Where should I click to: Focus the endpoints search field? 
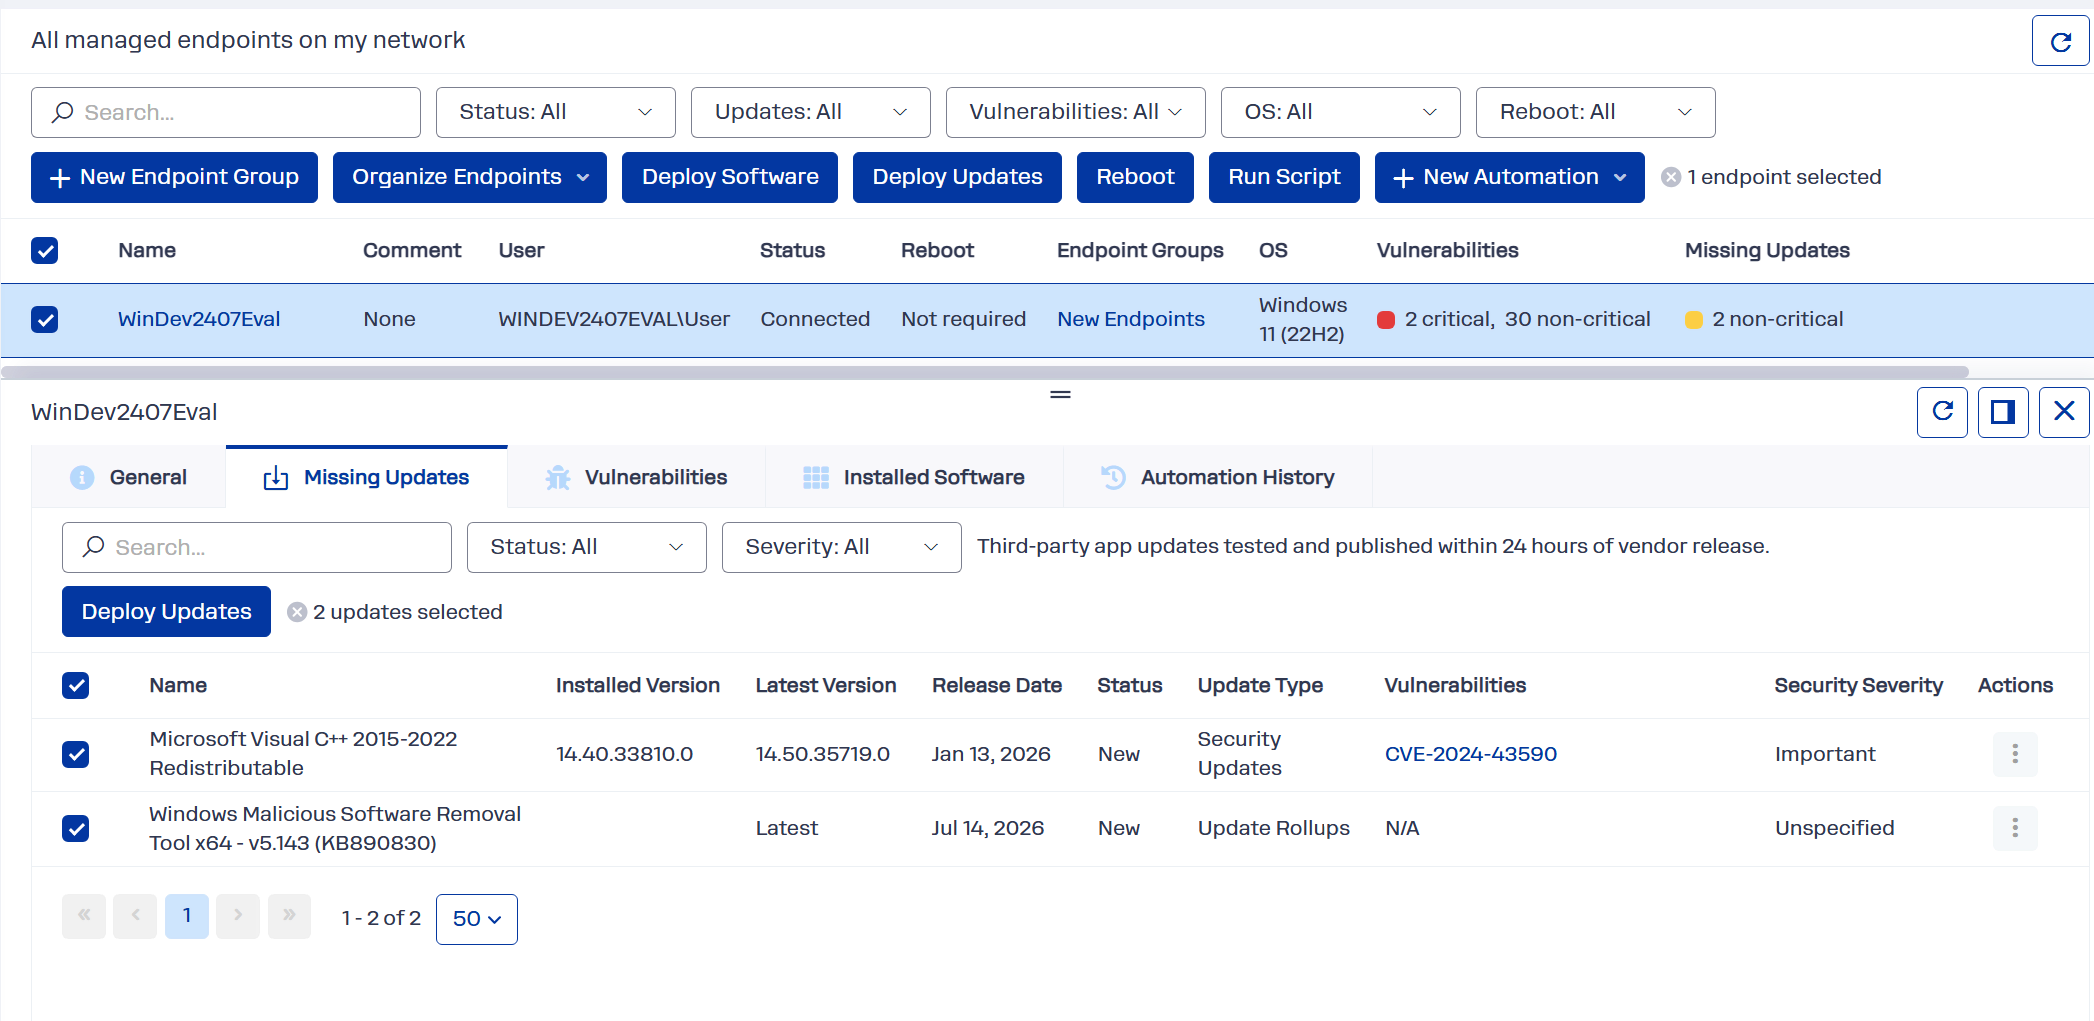pyautogui.click(x=226, y=112)
